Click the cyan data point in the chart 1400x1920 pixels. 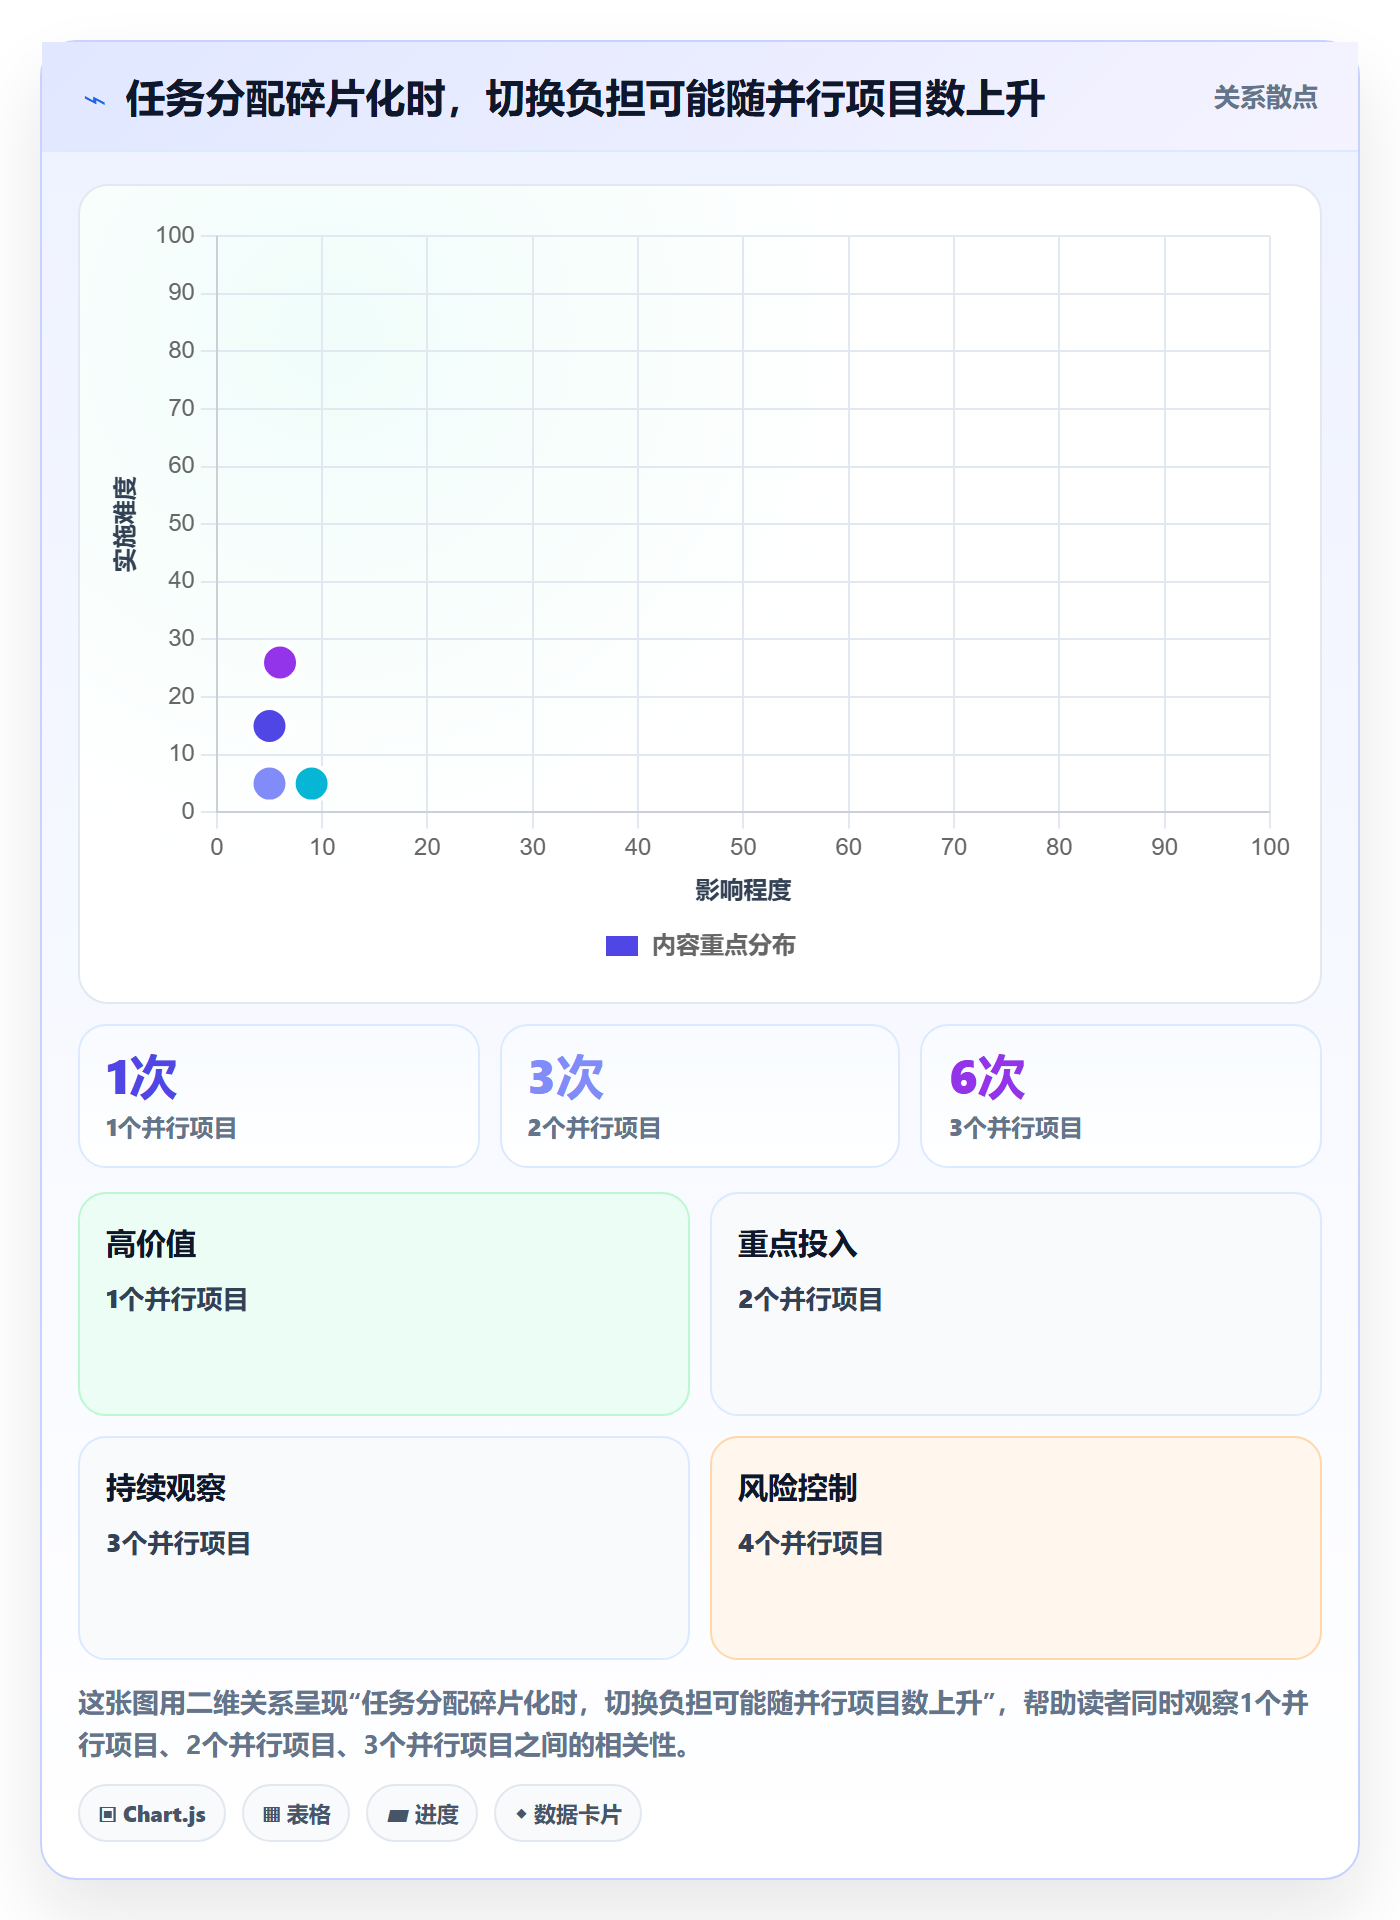tap(312, 783)
